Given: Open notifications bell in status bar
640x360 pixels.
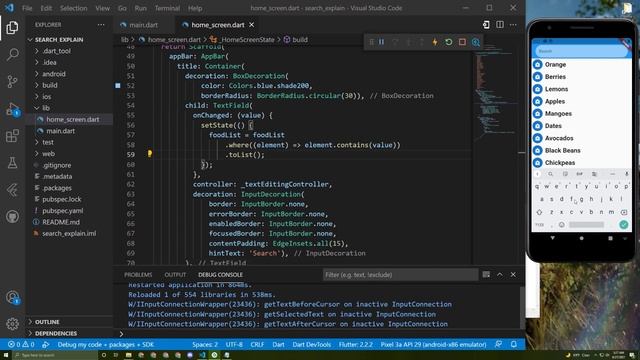Looking at the screenshot, I should [513, 344].
